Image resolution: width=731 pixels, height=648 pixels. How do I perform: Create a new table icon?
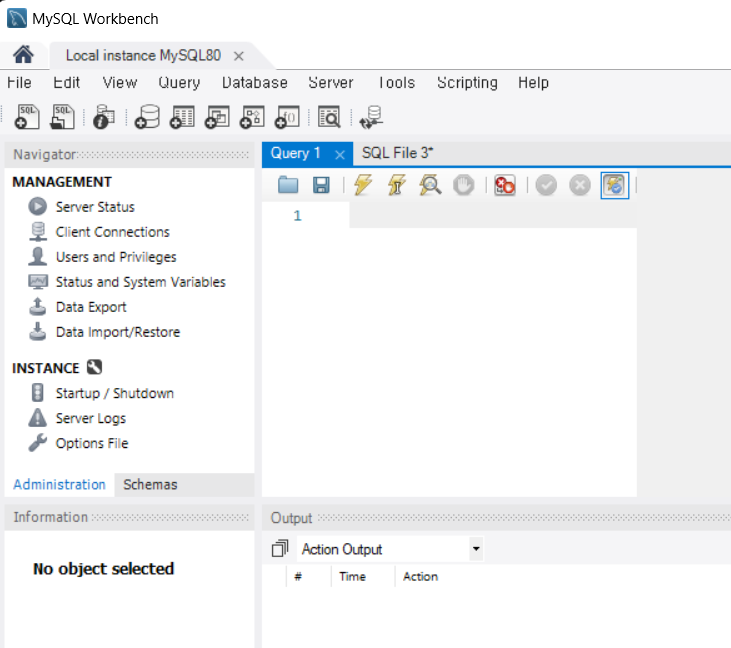182,117
